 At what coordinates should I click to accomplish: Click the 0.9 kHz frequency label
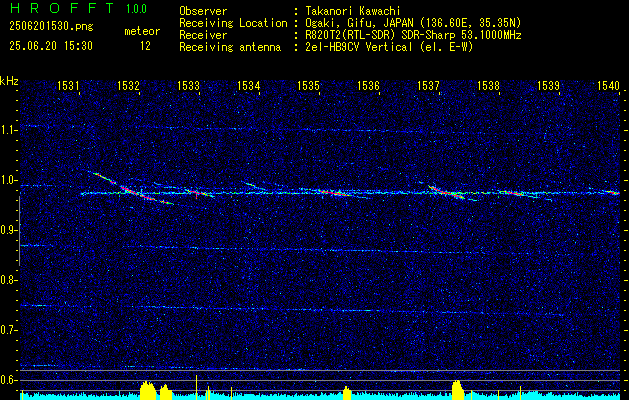pos(9,230)
